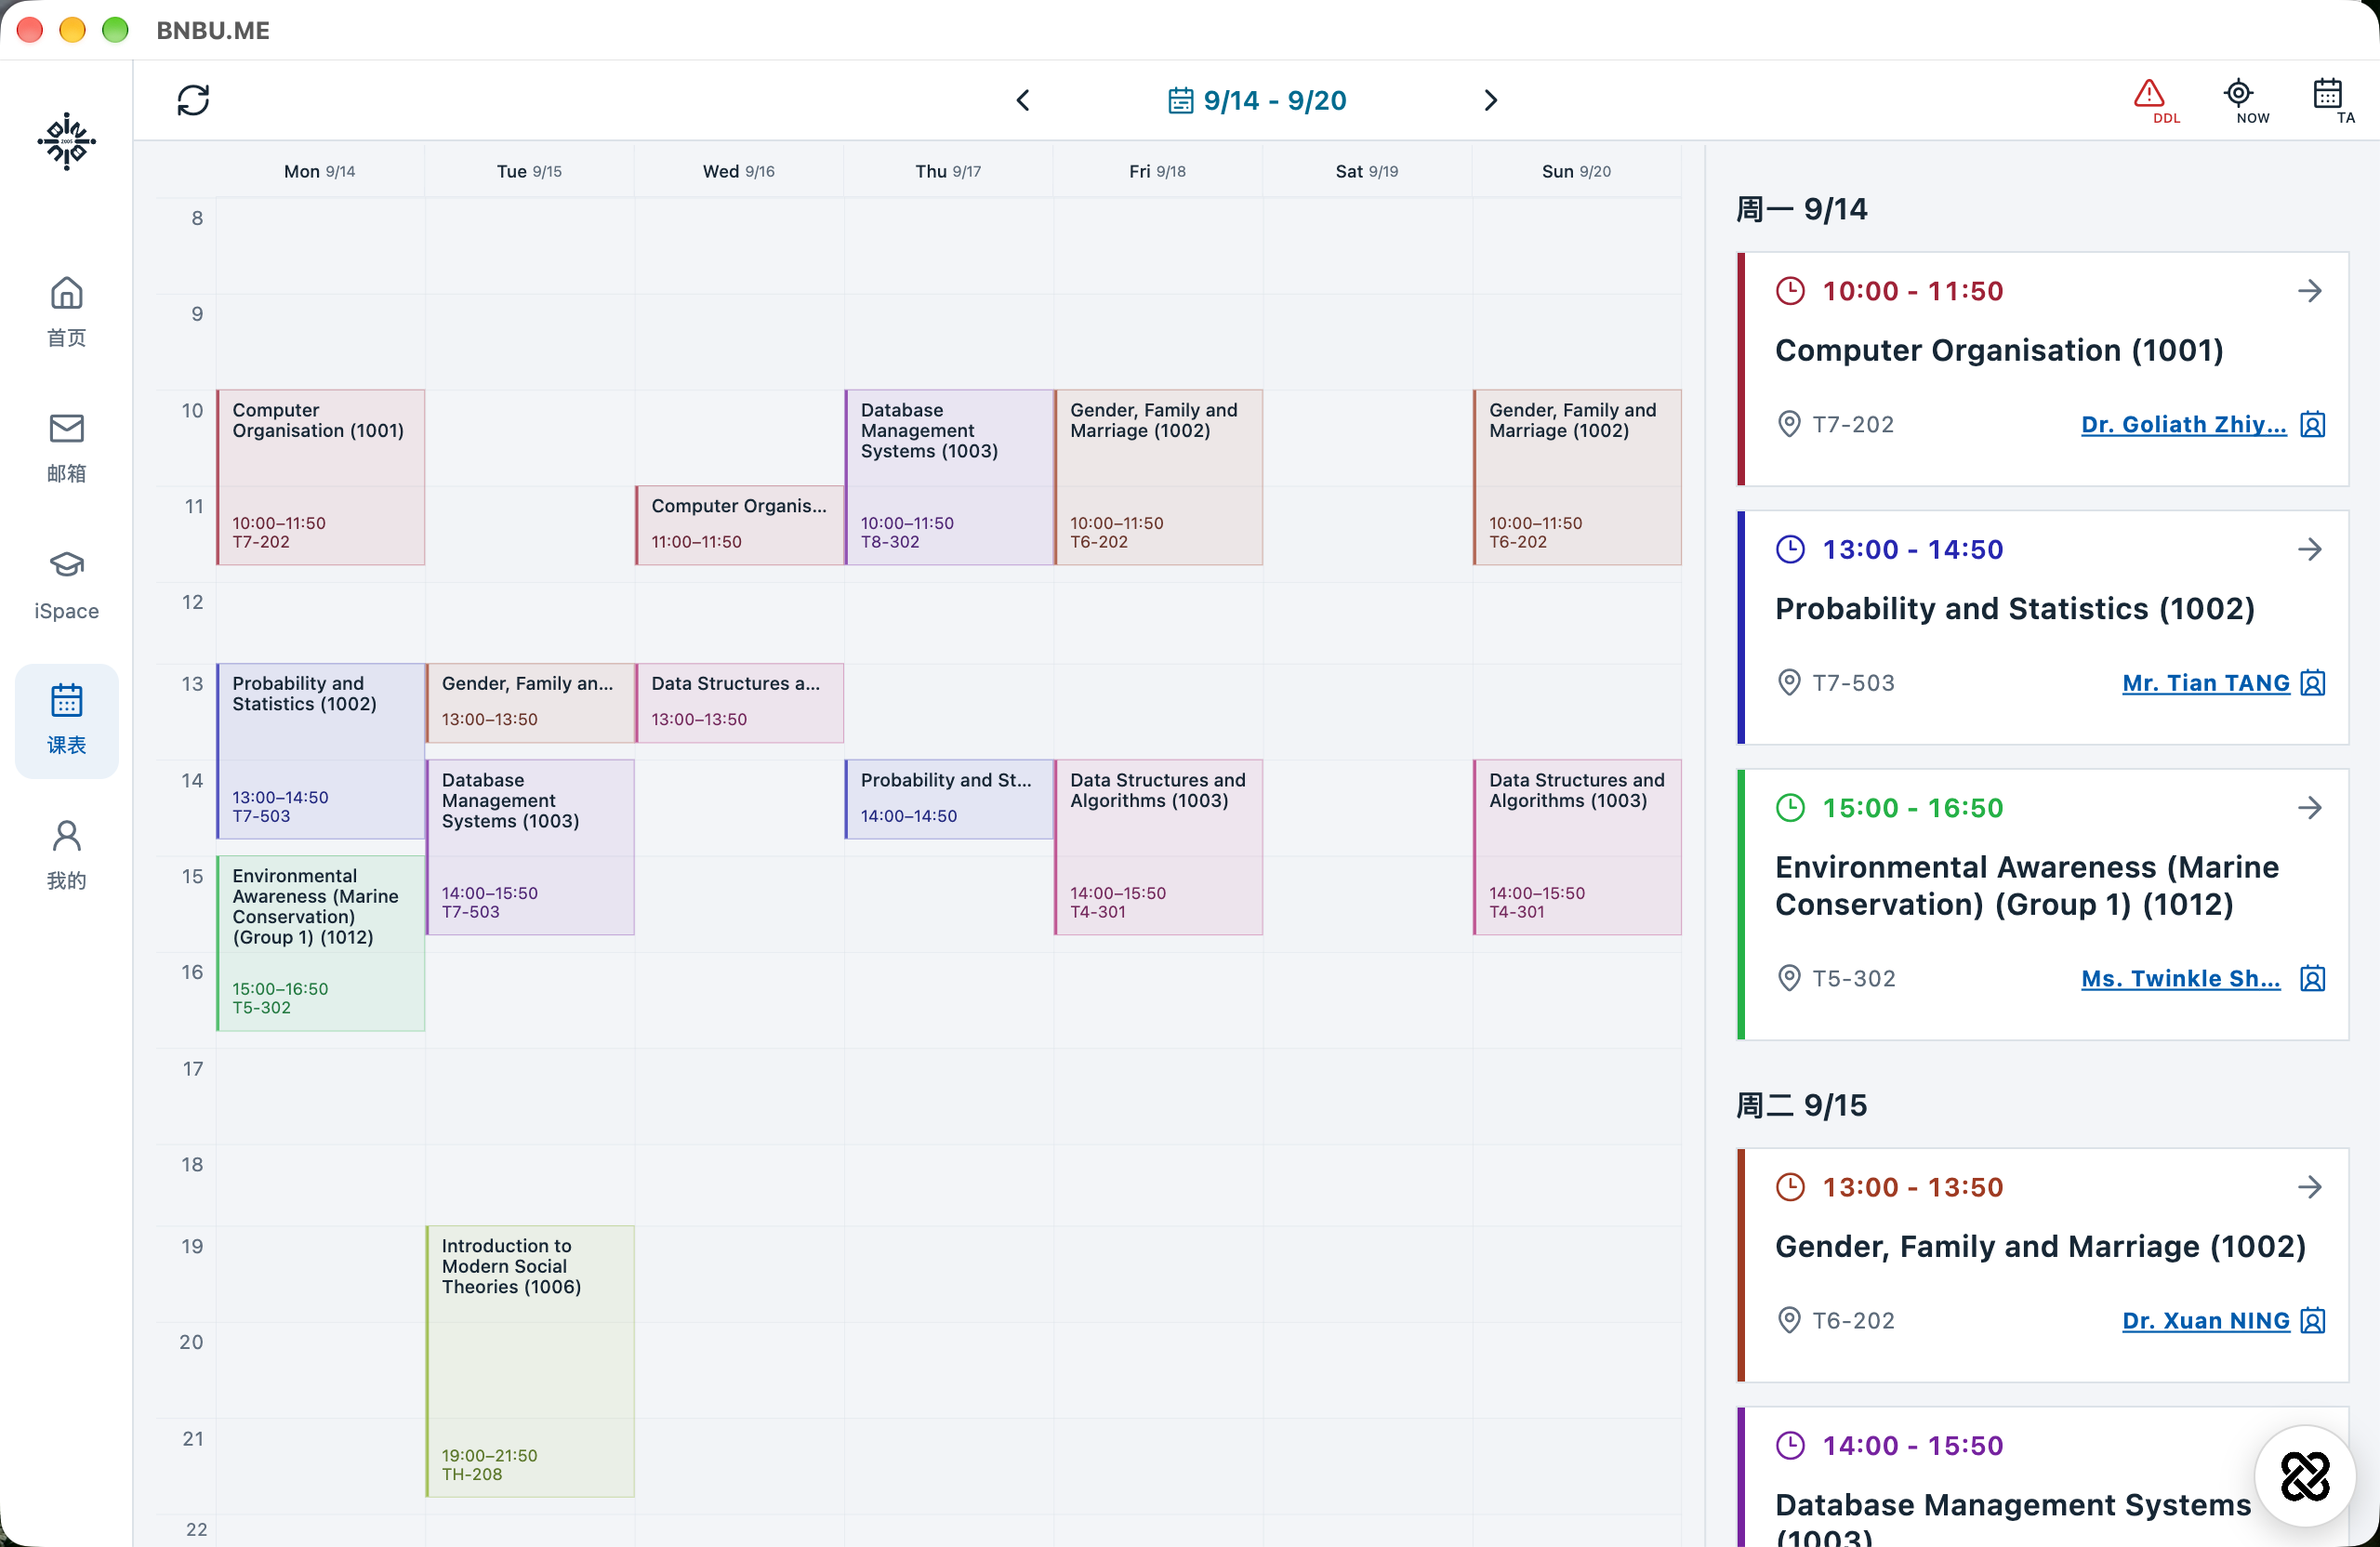Click contact icon next to Ms. Twinkle Sh...
2380x1547 pixels.
click(2312, 978)
